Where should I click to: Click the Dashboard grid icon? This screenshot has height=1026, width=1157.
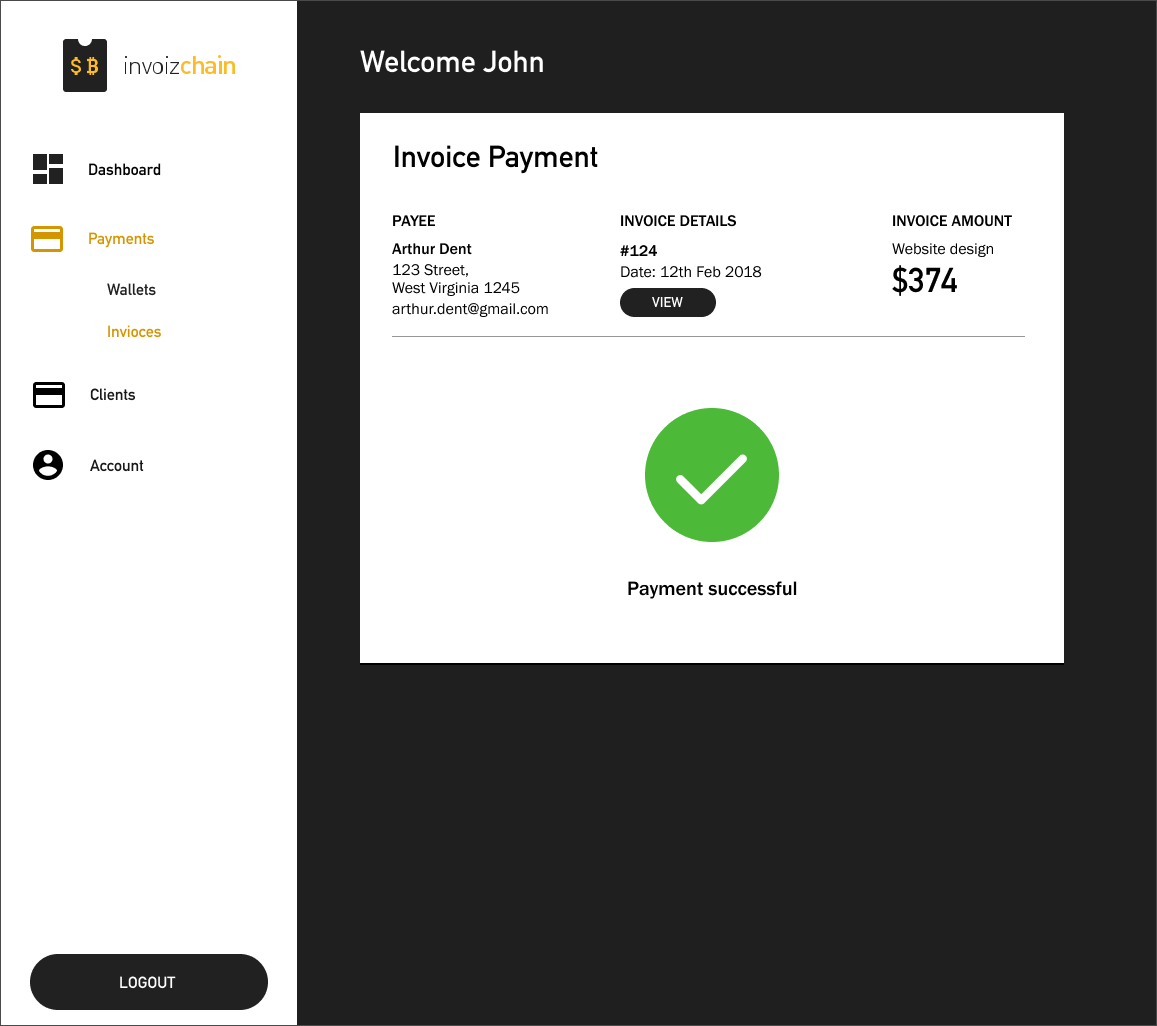(x=48, y=169)
